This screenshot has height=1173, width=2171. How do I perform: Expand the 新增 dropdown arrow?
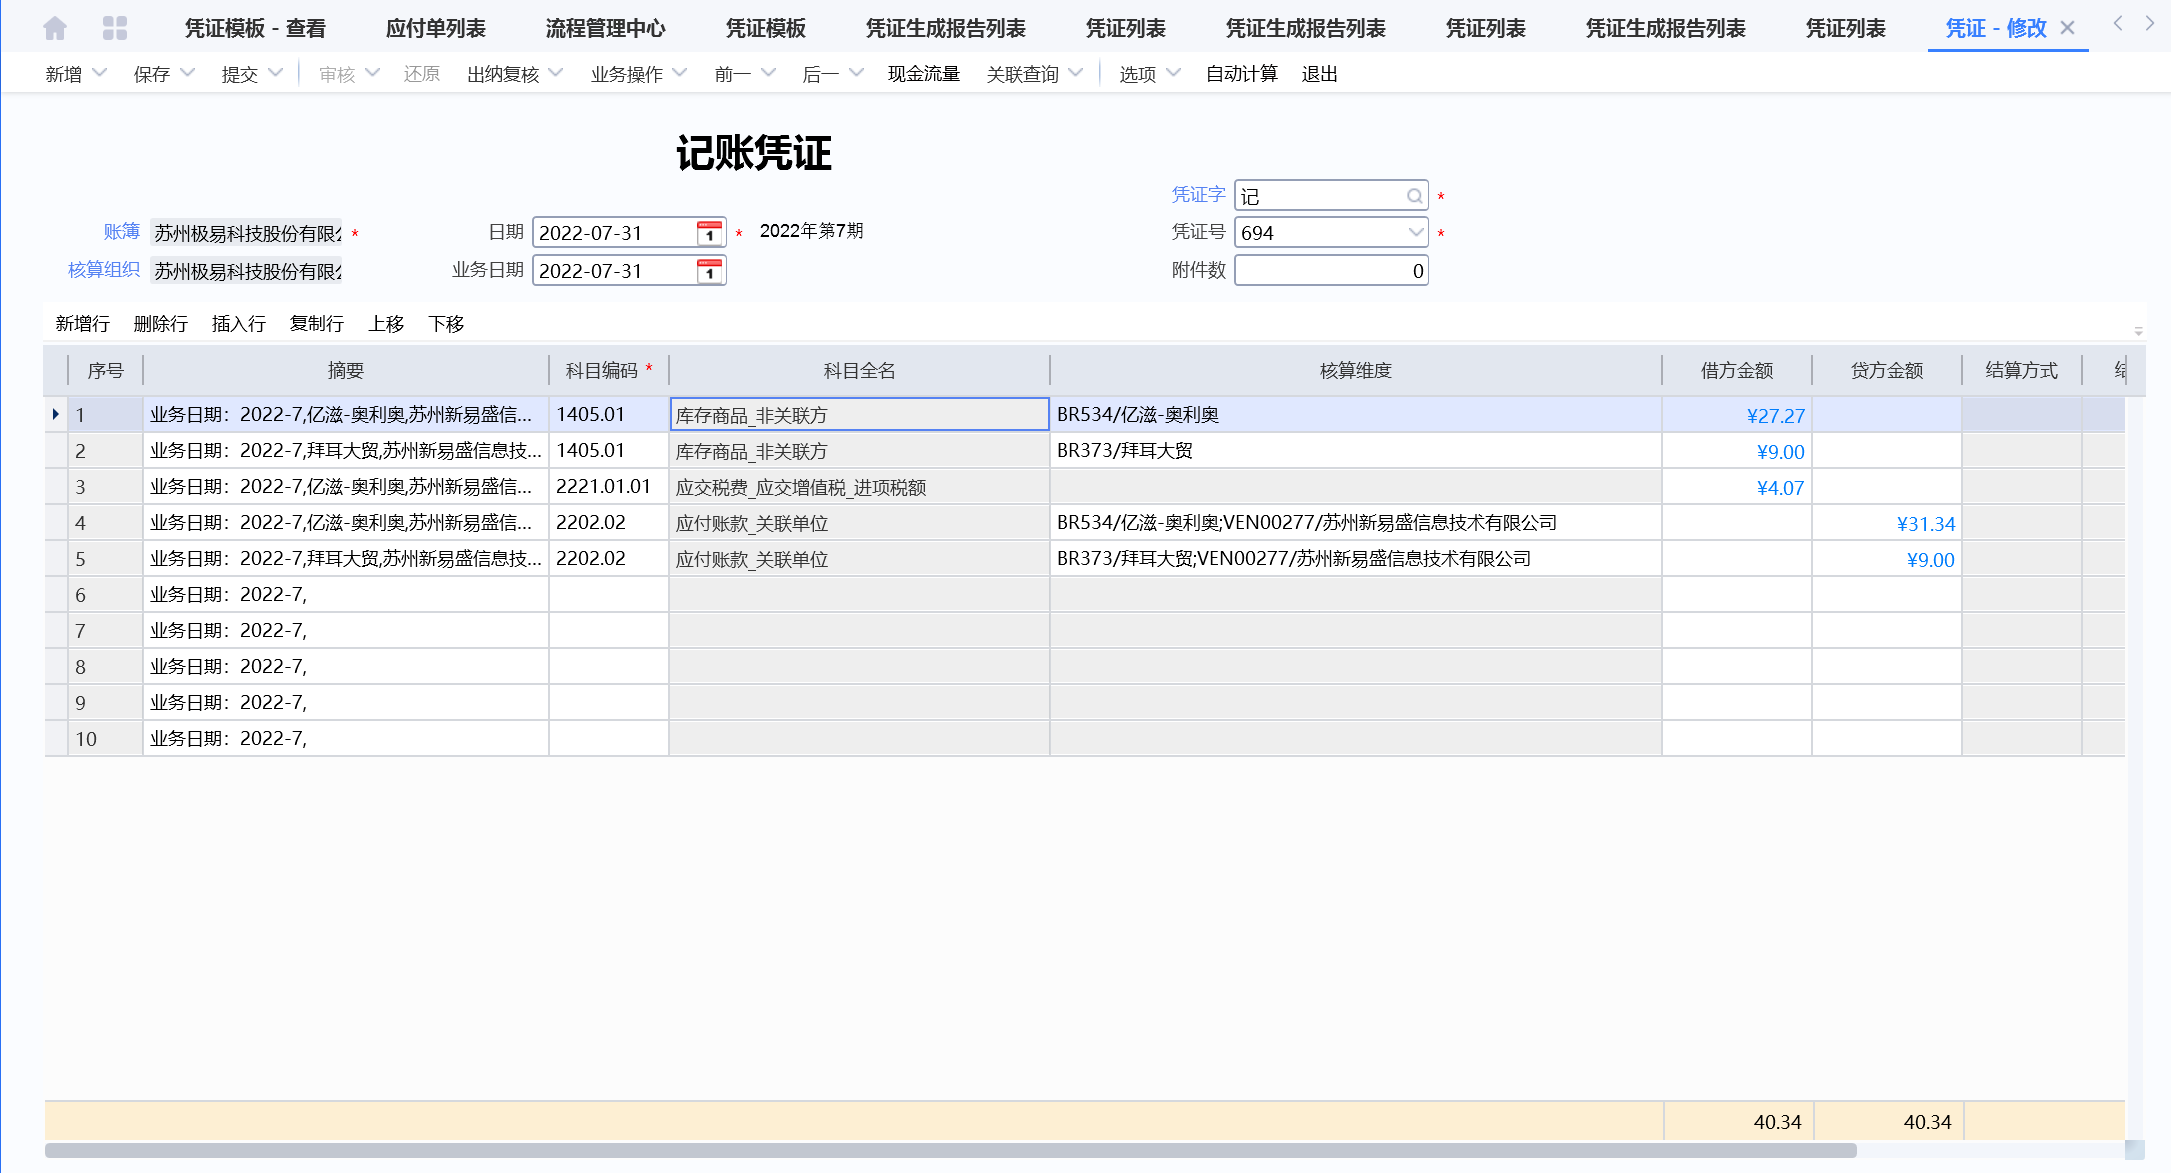tap(99, 73)
